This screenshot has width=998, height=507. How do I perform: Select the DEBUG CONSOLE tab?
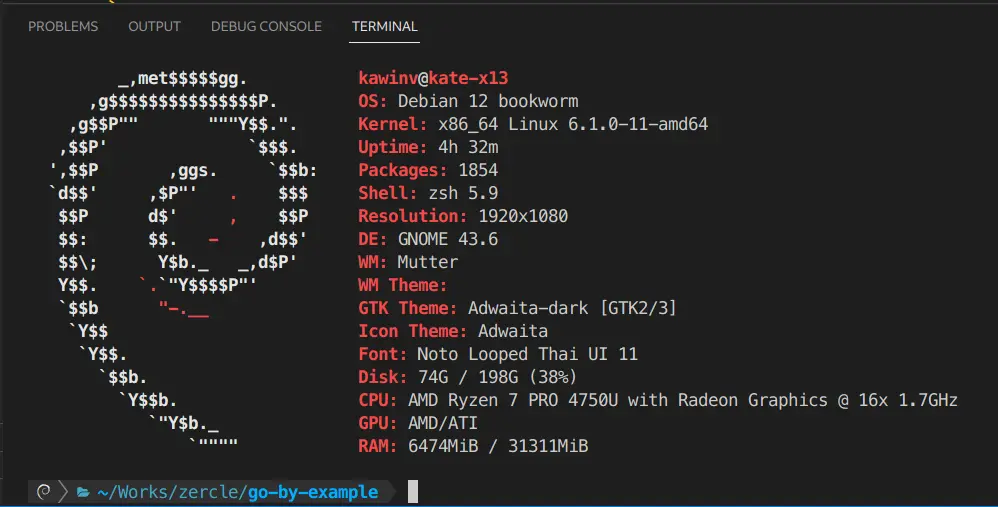(x=266, y=26)
